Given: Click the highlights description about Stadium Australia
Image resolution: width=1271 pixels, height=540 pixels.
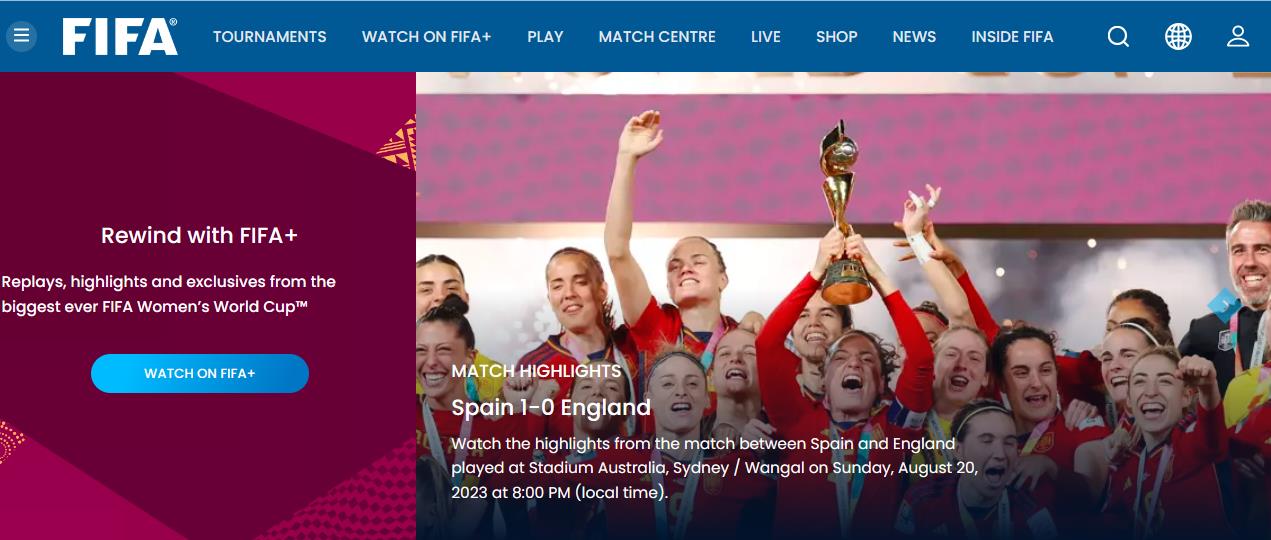Looking at the screenshot, I should [x=715, y=468].
